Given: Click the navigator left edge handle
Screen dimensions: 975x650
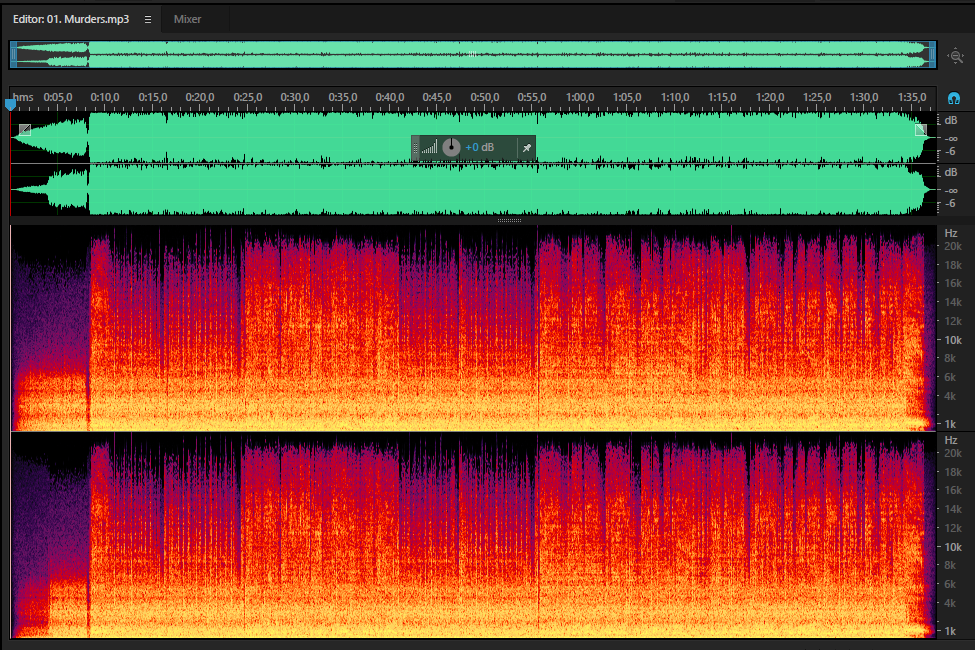Looking at the screenshot, I should [14, 55].
